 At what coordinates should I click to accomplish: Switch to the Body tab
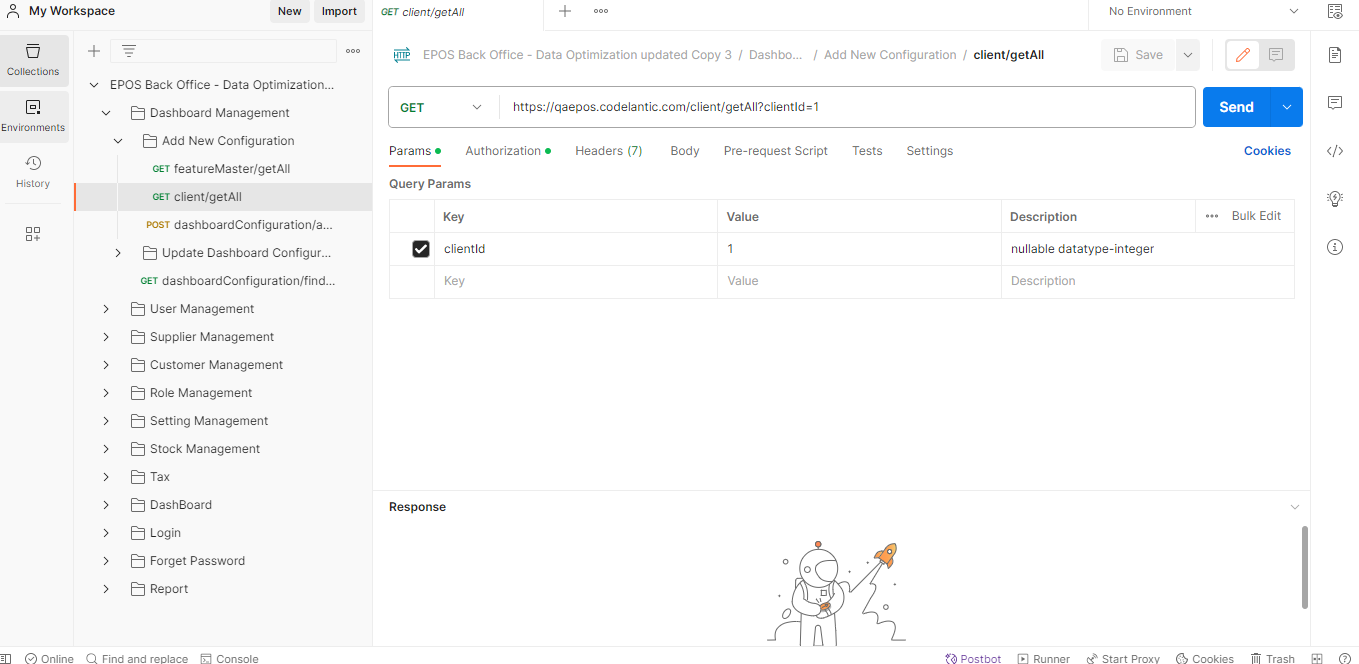685,151
